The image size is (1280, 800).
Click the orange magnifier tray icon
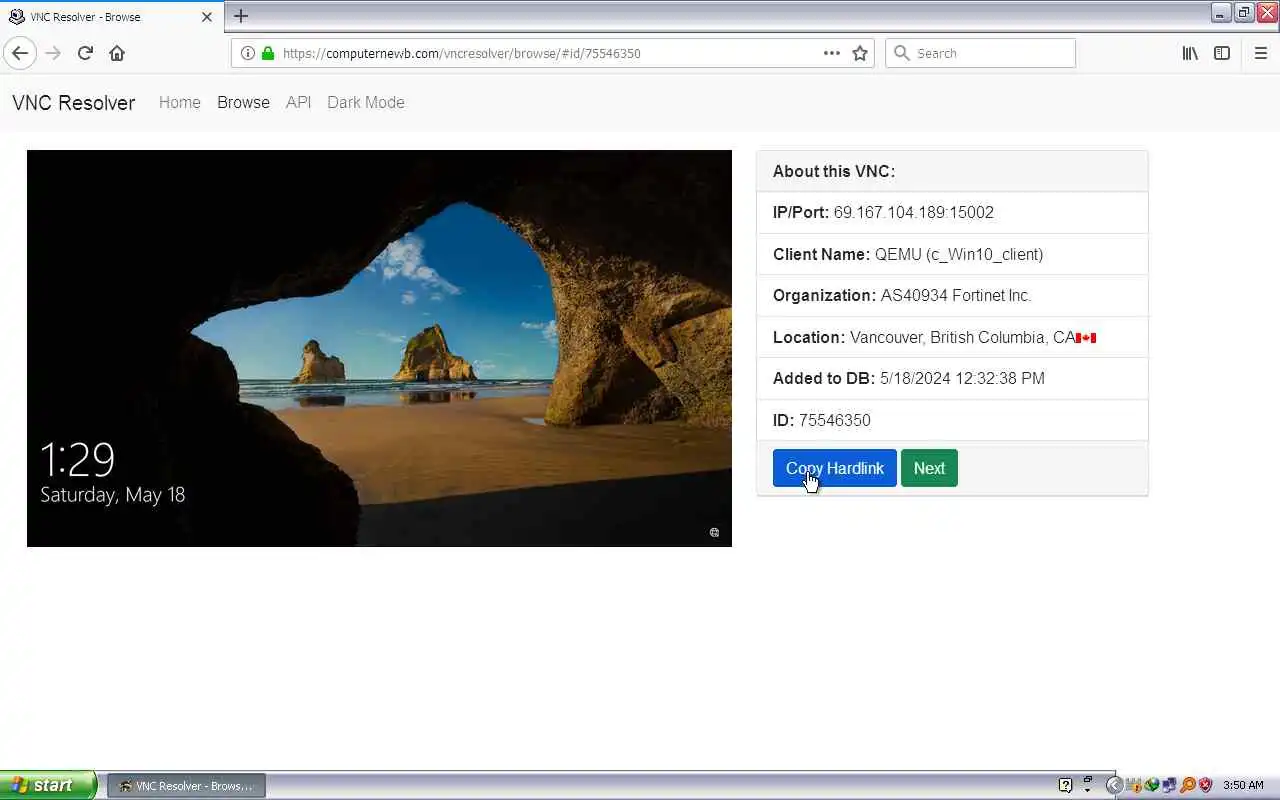click(1188, 786)
